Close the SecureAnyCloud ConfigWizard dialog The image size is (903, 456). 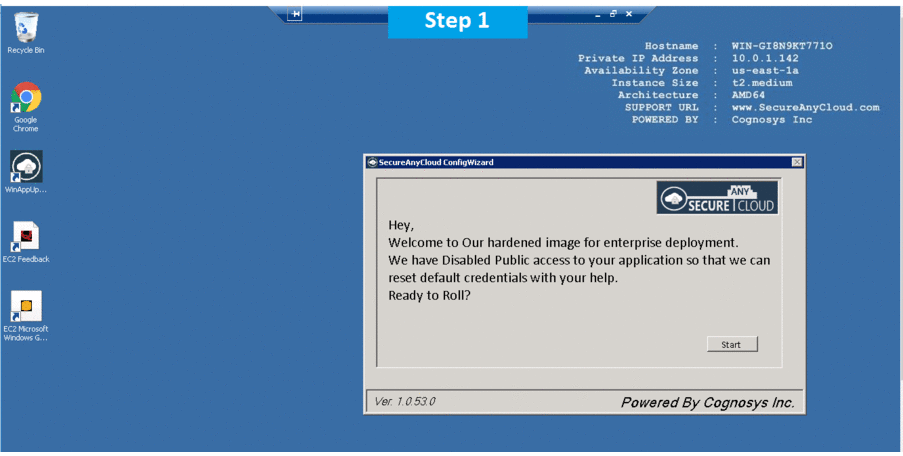(796, 162)
